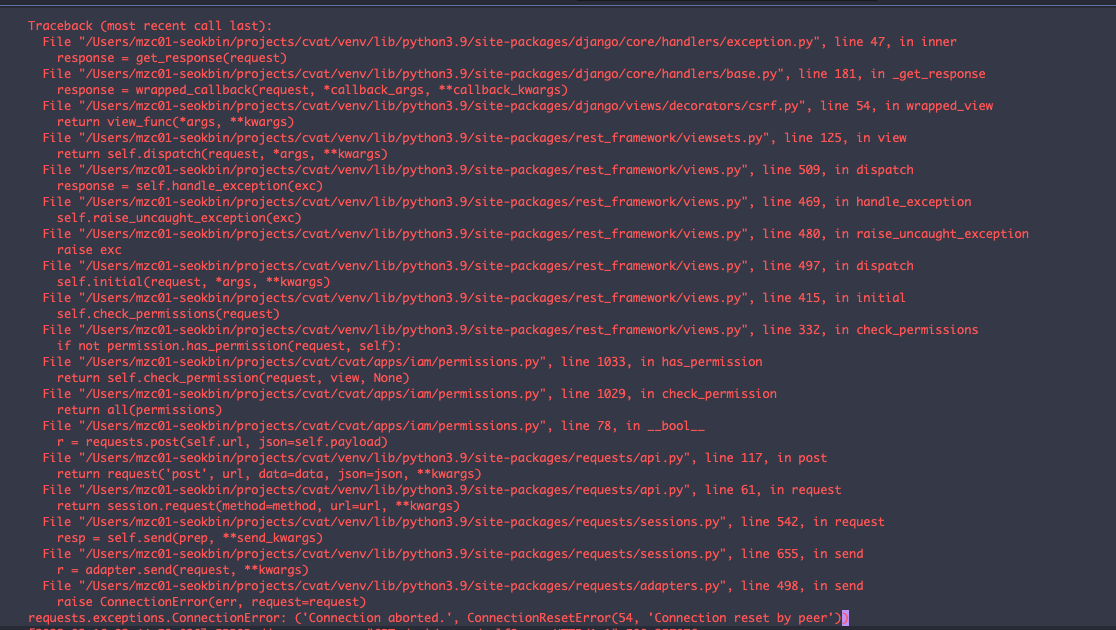Click 'return session.request(method=method...' line
The image size is (1116, 630).
pyautogui.click(x=258, y=506)
